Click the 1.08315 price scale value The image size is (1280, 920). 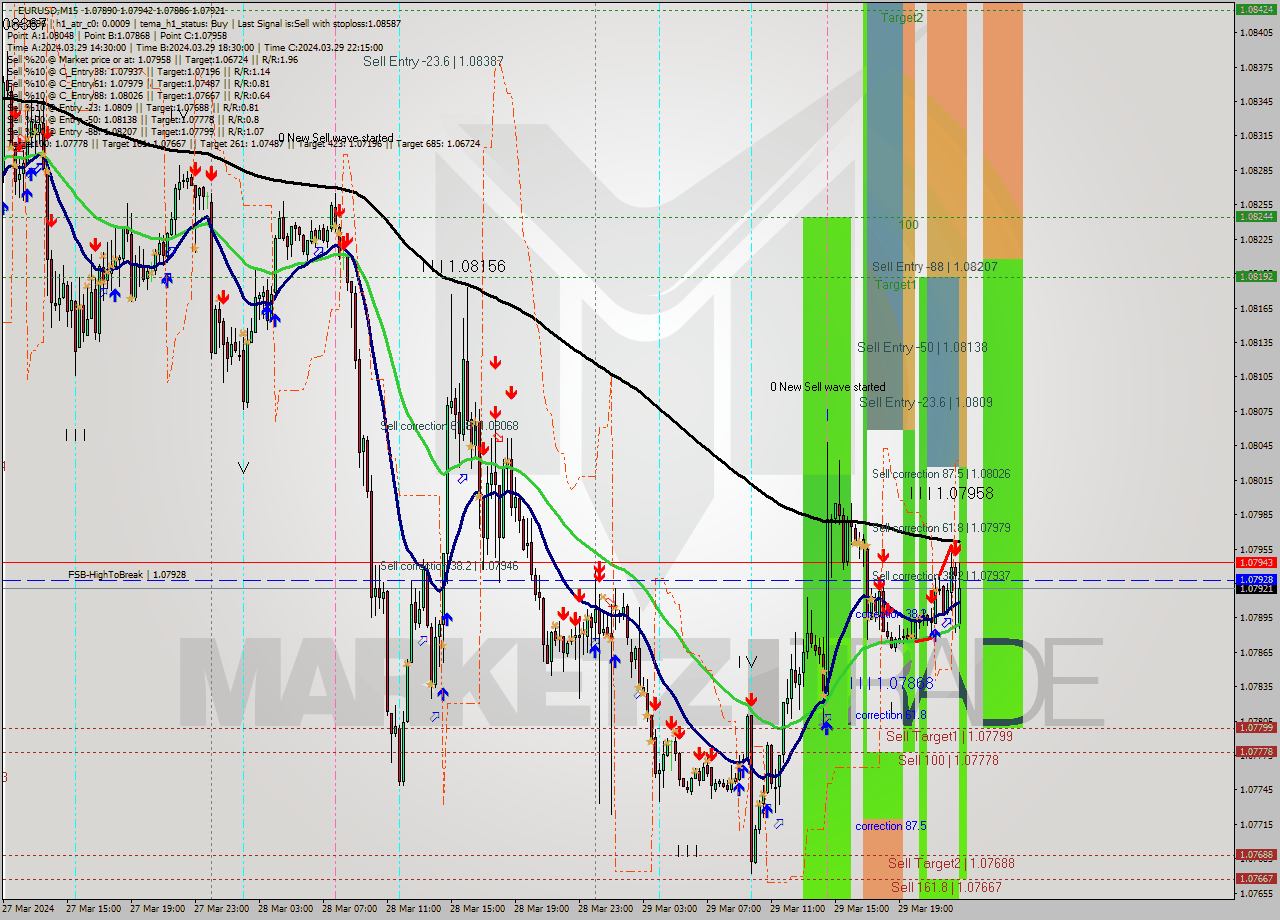pyautogui.click(x=1257, y=136)
